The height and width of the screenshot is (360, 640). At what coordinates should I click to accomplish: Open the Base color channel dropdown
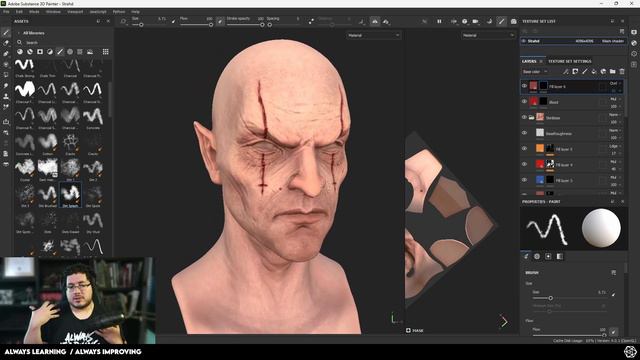535,71
